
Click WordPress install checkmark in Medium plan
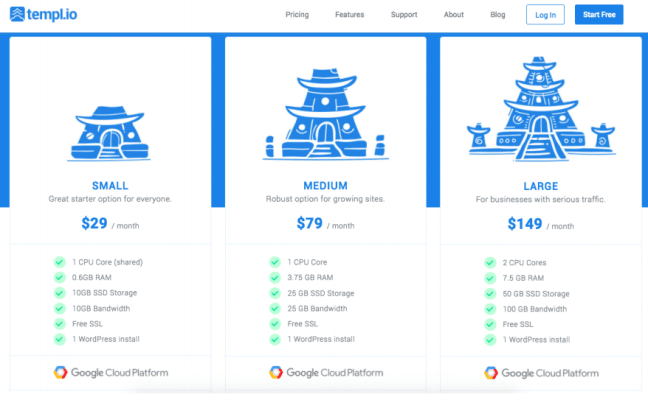pyautogui.click(x=275, y=339)
